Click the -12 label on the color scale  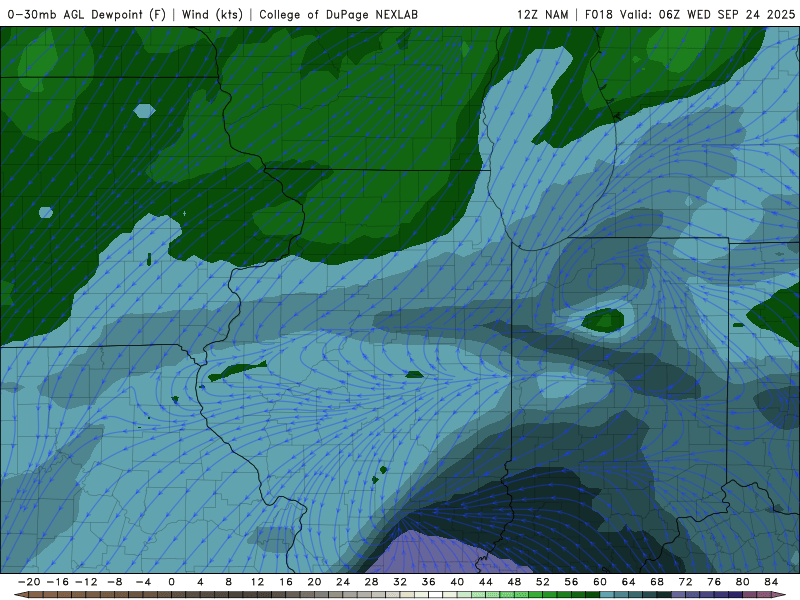[86, 582]
